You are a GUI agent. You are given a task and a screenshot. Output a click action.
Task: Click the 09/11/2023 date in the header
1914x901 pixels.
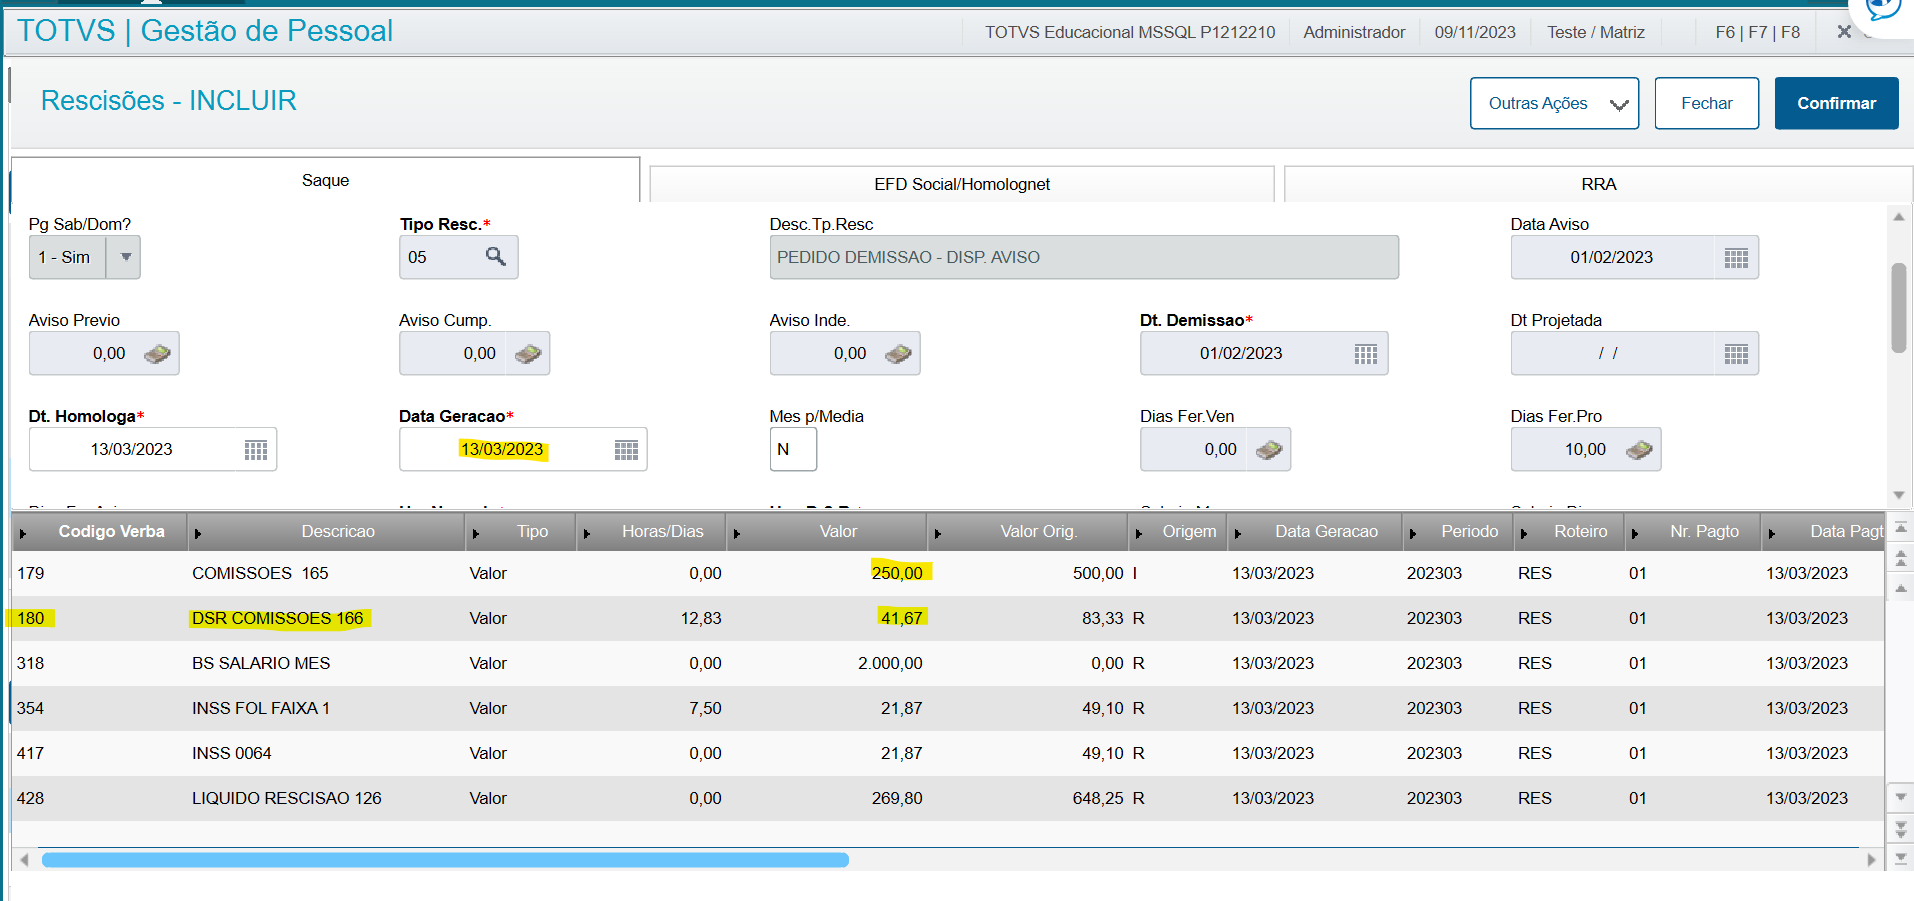point(1475,32)
